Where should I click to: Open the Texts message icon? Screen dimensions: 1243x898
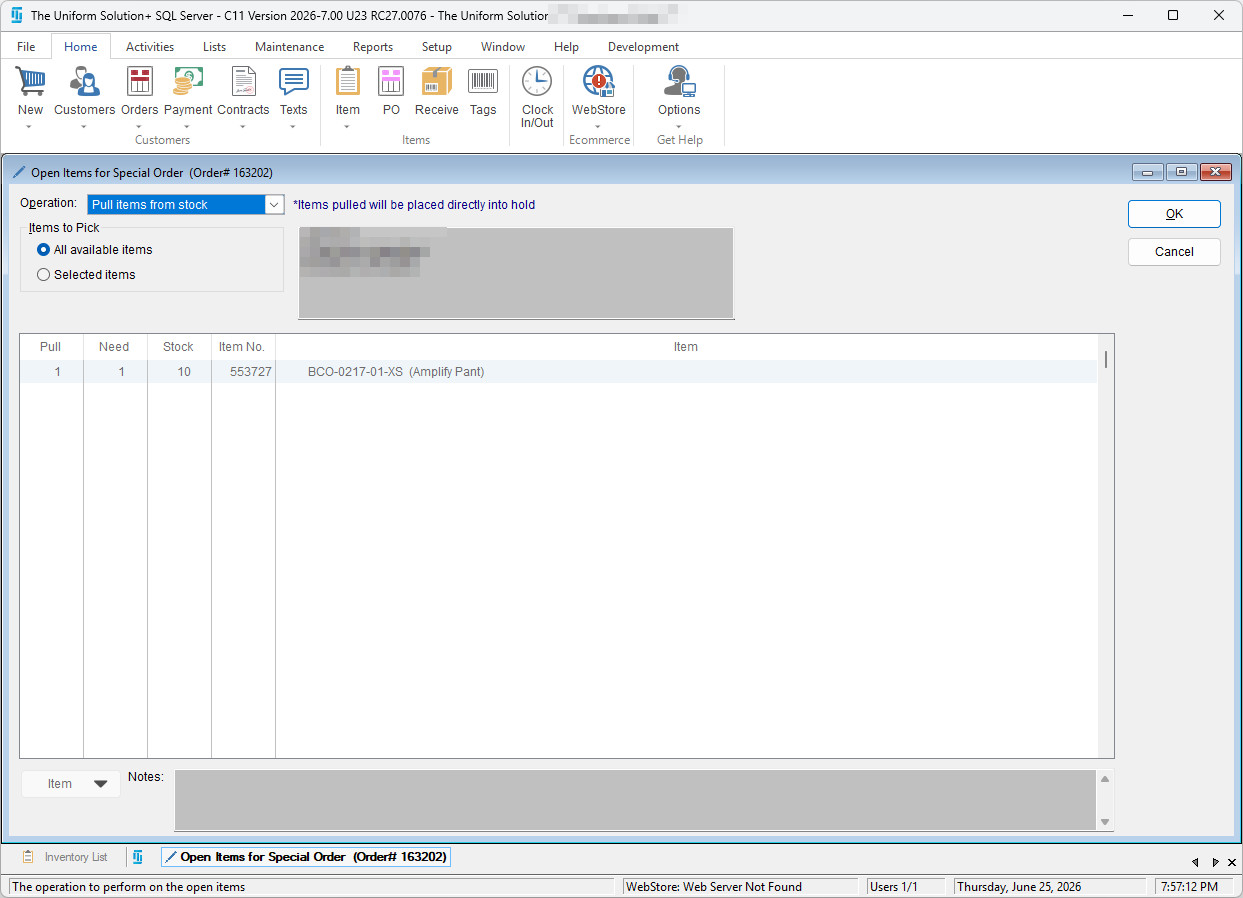point(293,82)
